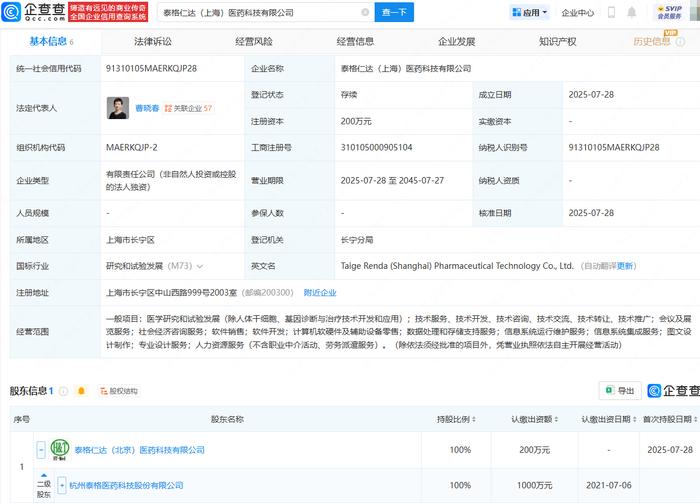700x504 pixels.
Task: Open the Qcc.com logo home link
Action: tap(34, 12)
